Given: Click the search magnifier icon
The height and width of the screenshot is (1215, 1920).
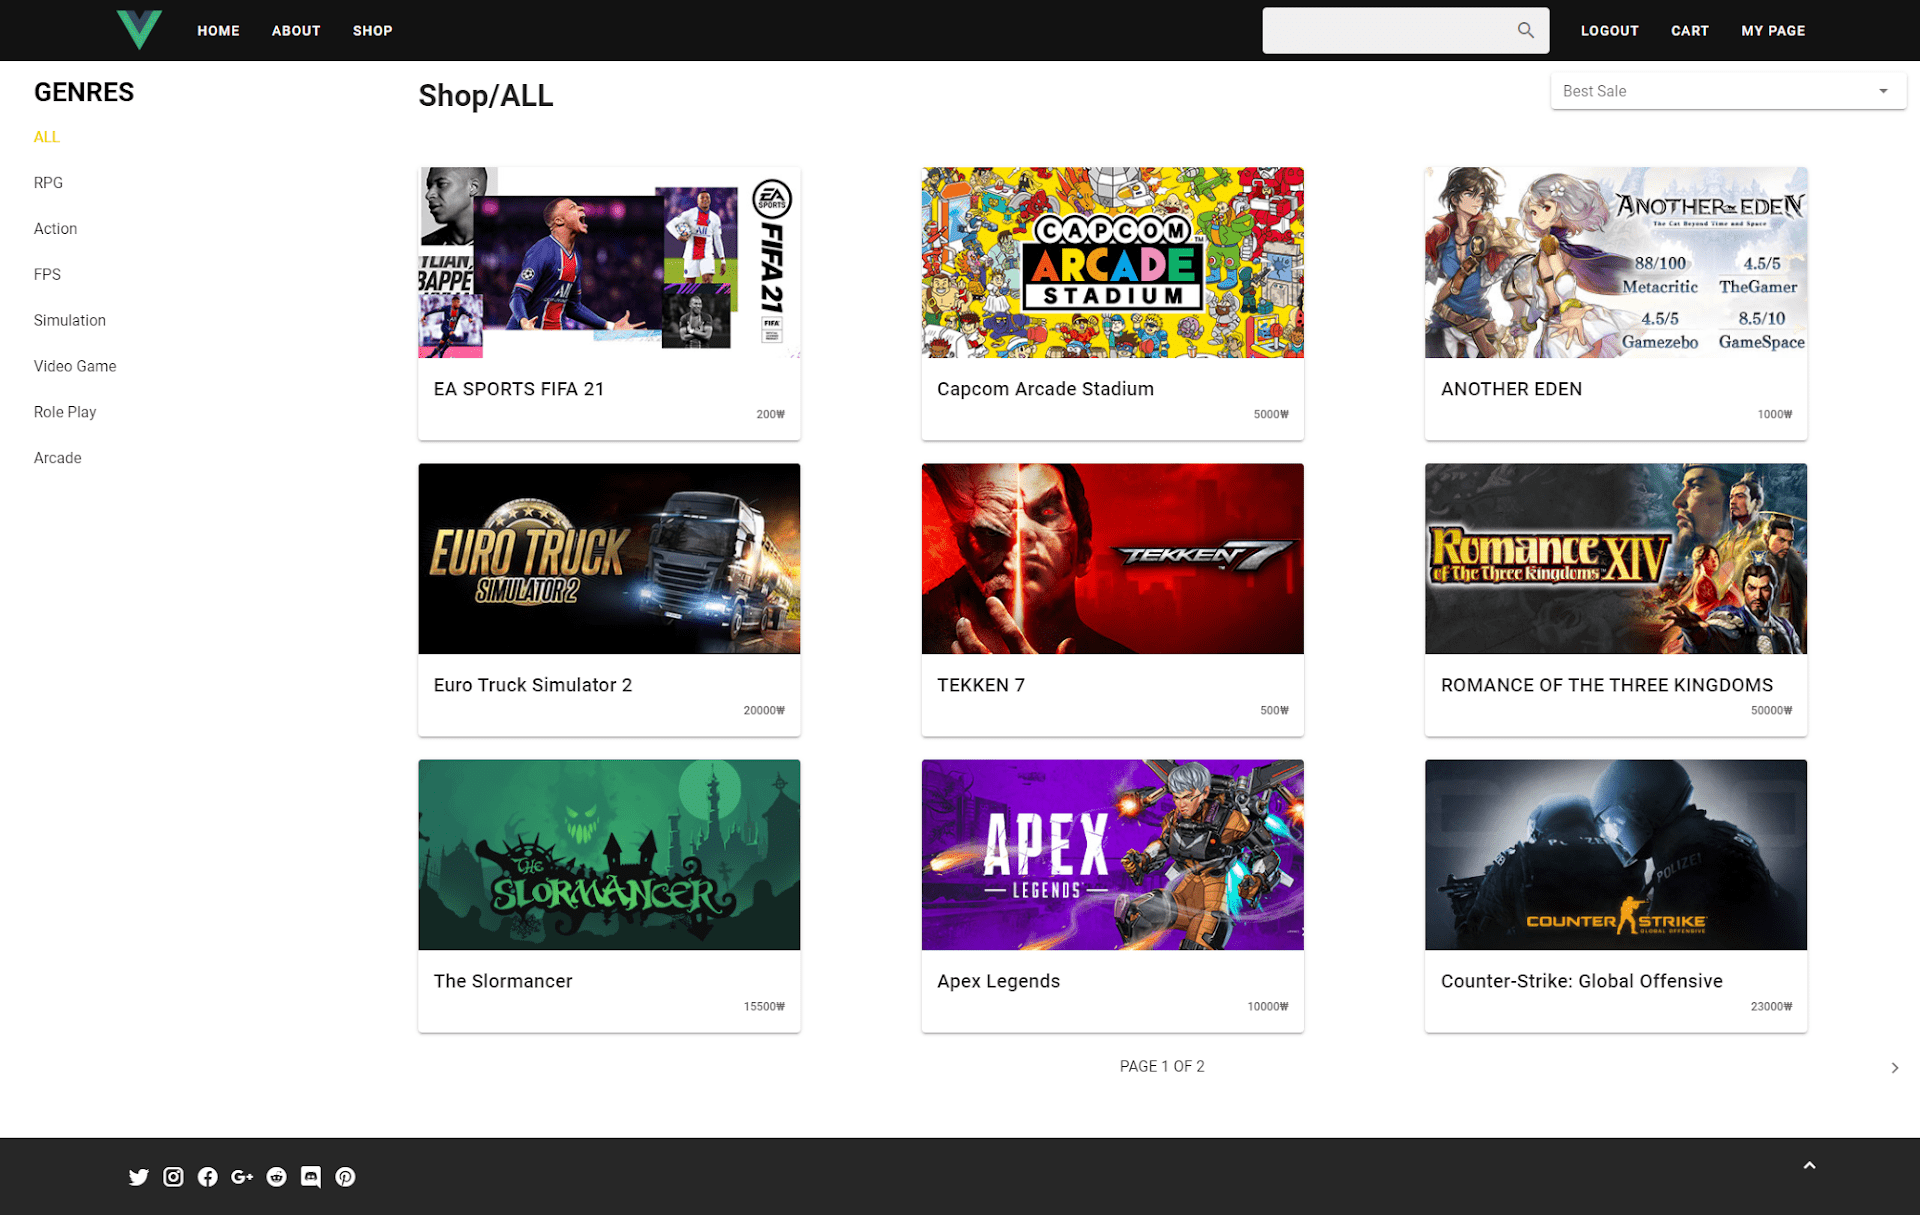Looking at the screenshot, I should coord(1525,30).
